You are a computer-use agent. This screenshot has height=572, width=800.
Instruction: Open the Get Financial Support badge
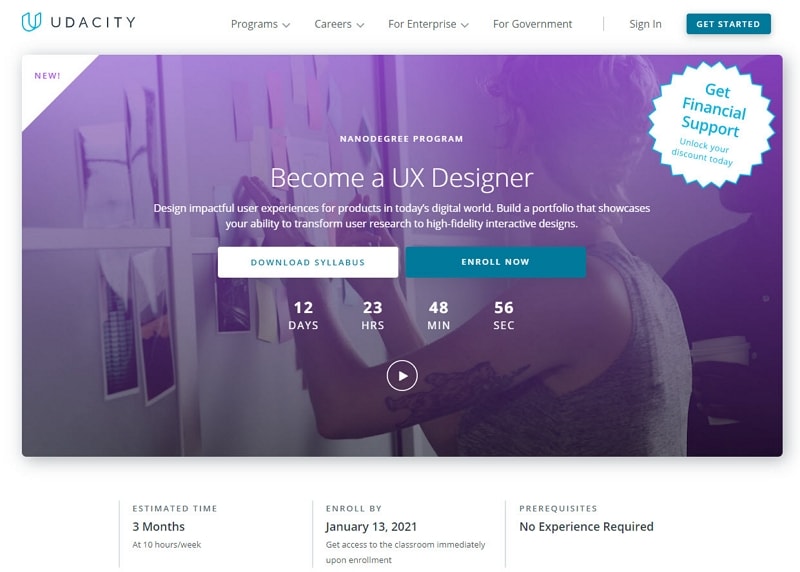pyautogui.click(x=711, y=124)
